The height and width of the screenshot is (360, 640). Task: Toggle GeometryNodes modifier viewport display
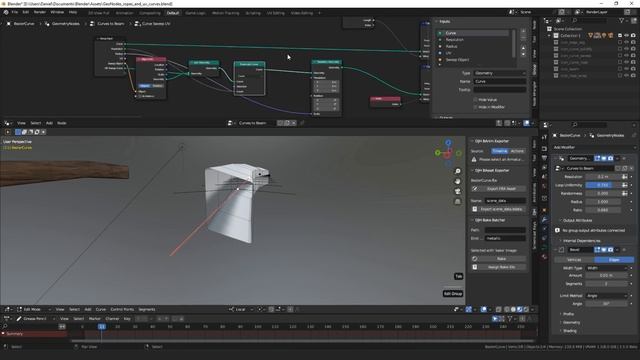tap(604, 158)
